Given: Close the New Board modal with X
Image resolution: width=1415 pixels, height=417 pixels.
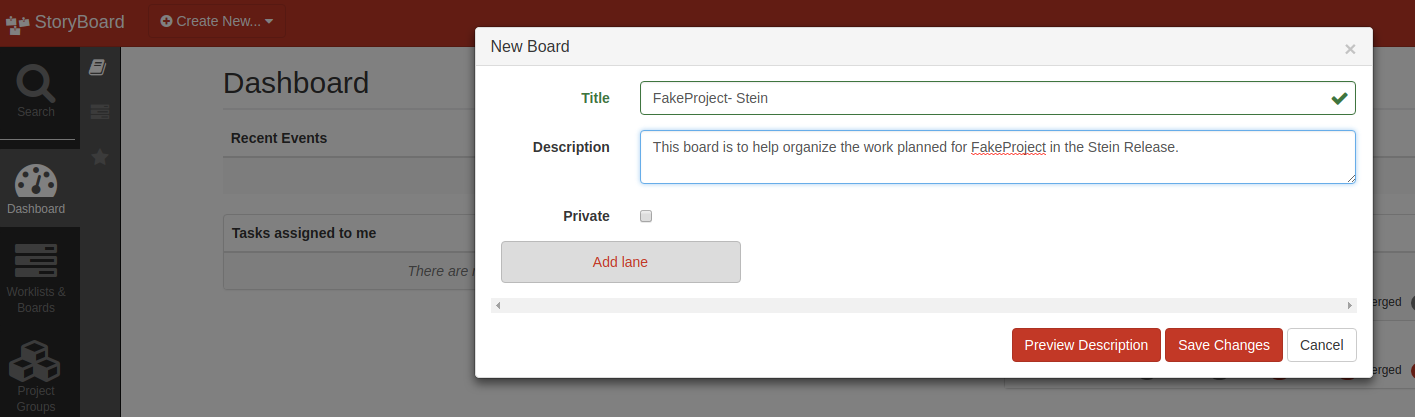Looking at the screenshot, I should (x=1350, y=49).
